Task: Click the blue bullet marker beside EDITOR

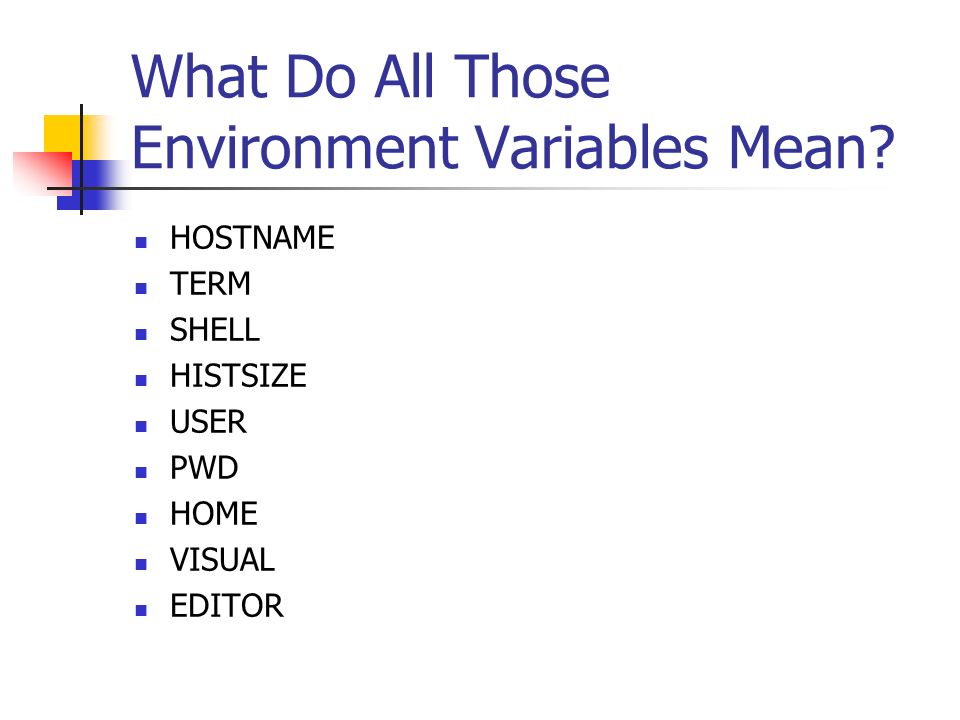Action: [x=141, y=610]
